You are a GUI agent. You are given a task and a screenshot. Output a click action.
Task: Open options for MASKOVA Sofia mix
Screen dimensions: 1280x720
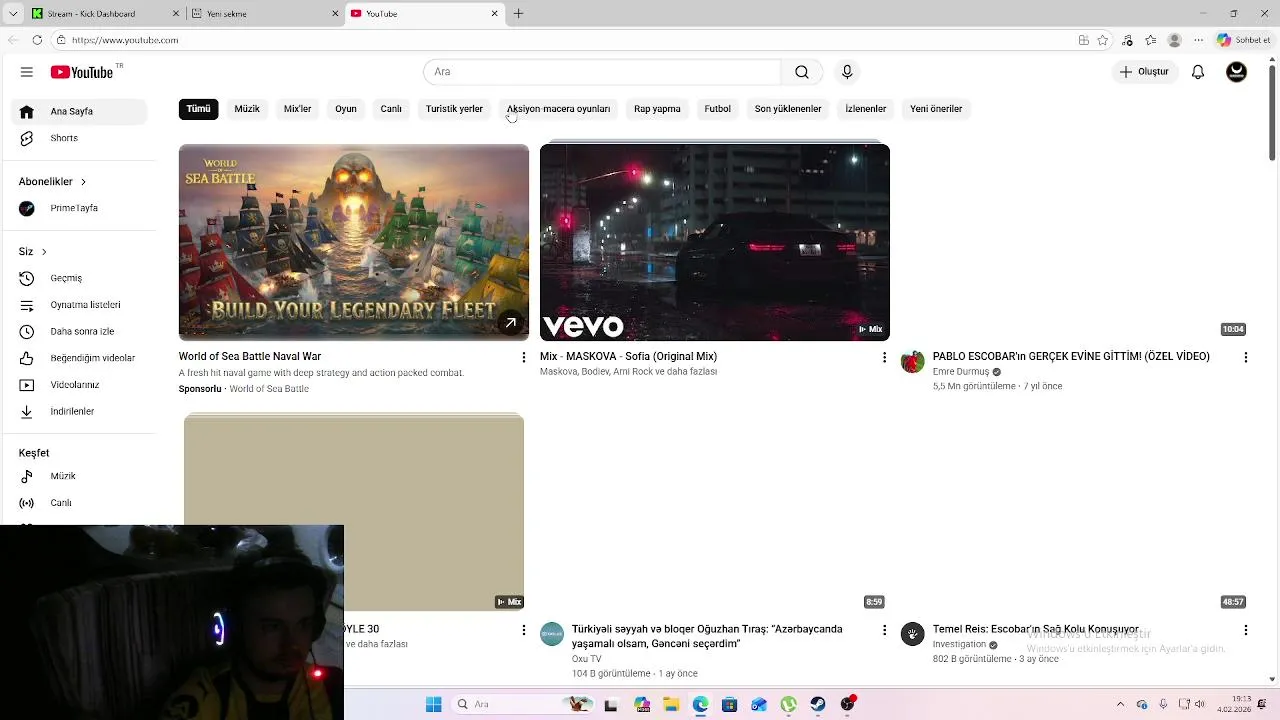tap(884, 357)
